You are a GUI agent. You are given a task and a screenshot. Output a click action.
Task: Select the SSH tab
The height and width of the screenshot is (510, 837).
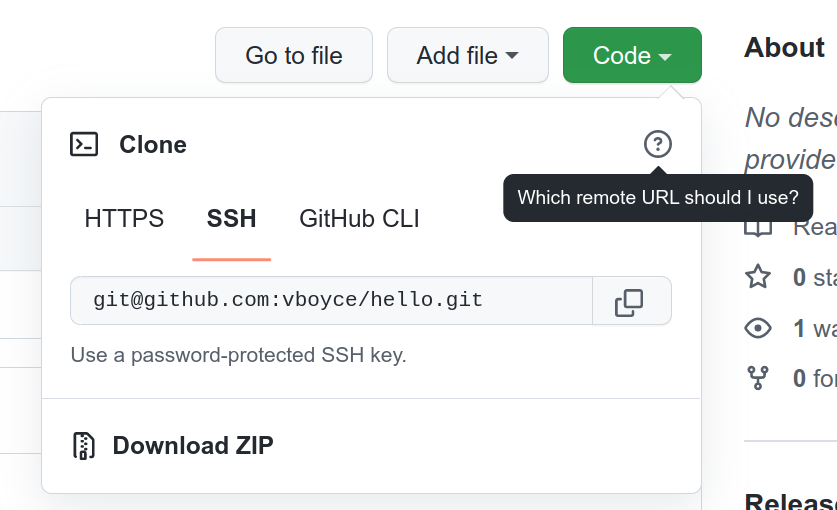pos(232,218)
